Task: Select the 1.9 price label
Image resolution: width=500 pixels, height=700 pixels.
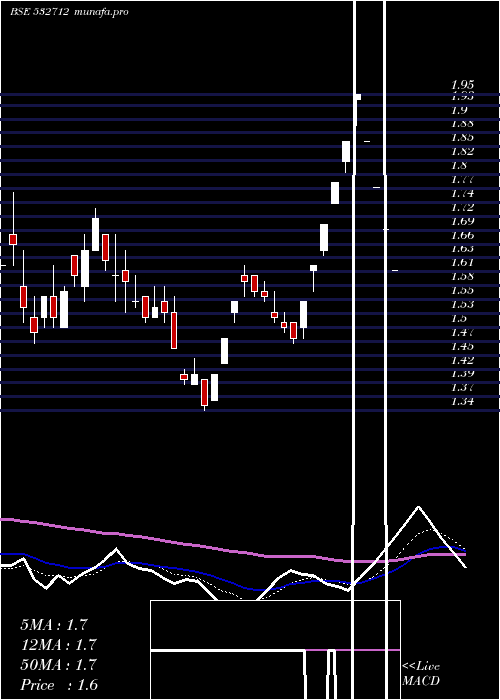Action: (x=459, y=110)
